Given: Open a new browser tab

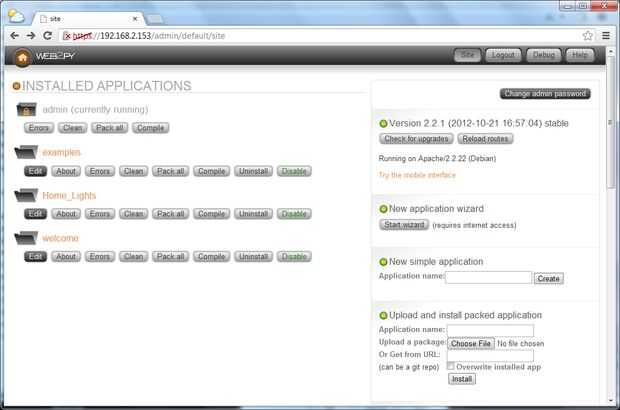Looking at the screenshot, I should click(x=155, y=19).
